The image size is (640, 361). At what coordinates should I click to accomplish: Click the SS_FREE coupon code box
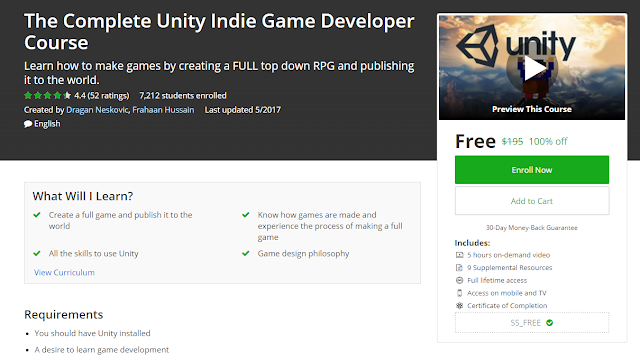tap(532, 323)
